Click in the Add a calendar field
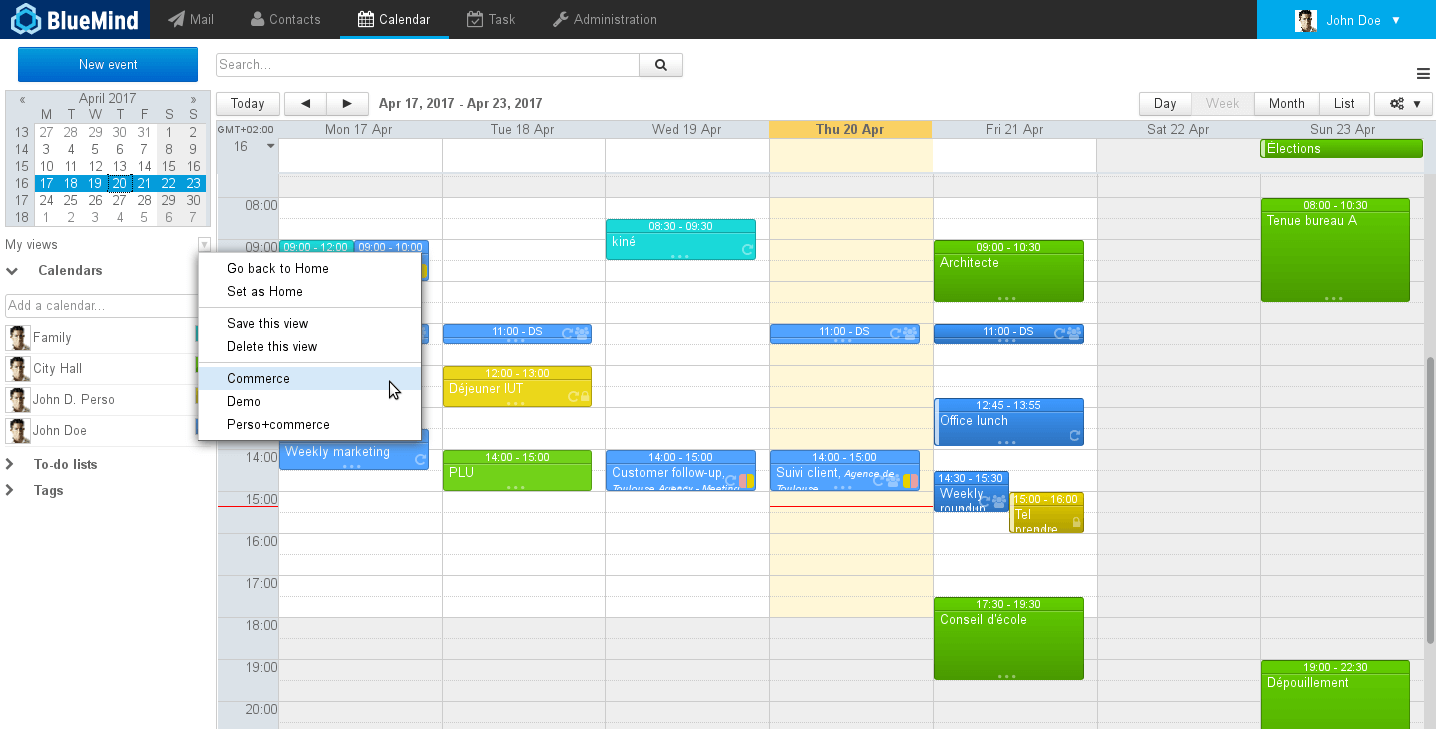Image resolution: width=1436 pixels, height=729 pixels. coord(100,306)
